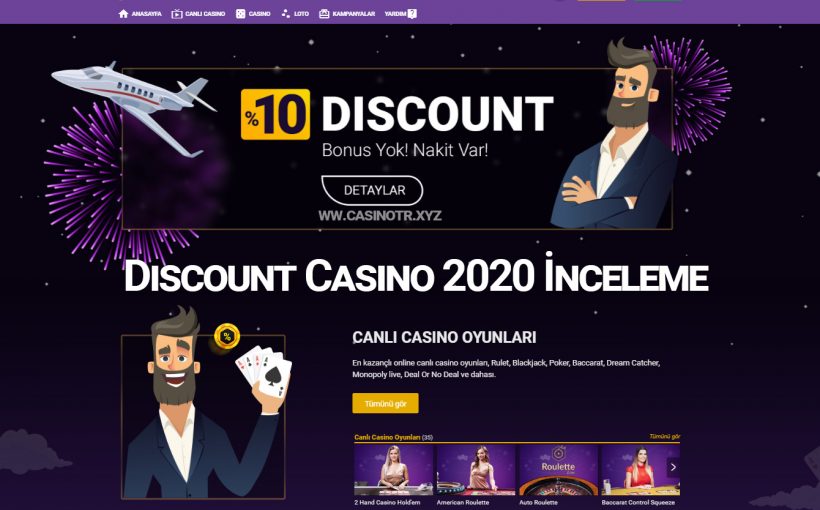
Task: Open the 2 Hand Casino Hold'em thumbnail
Action: pyautogui.click(x=394, y=470)
